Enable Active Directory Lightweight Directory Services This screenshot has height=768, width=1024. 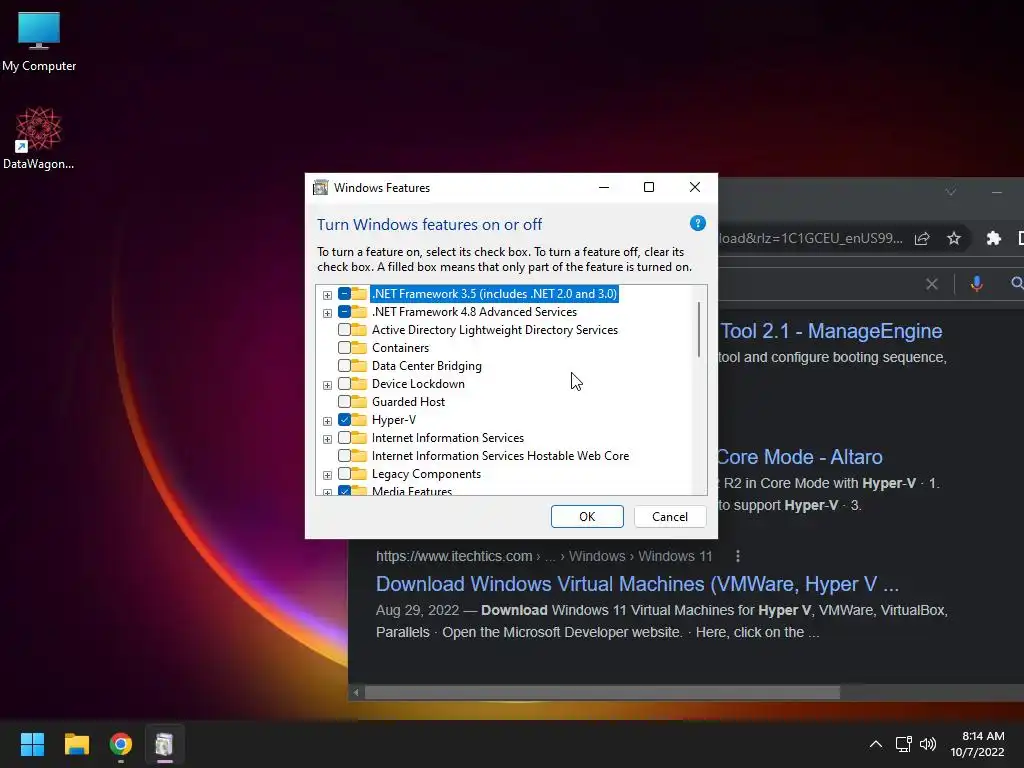pos(344,330)
